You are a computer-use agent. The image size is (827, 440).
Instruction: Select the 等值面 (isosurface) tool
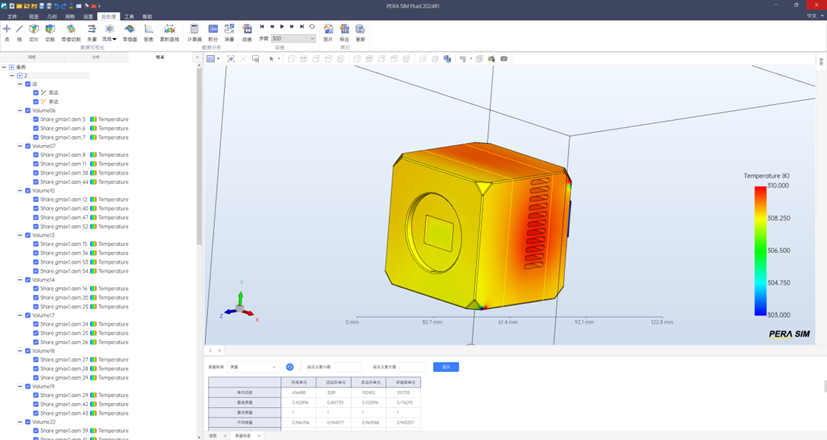click(x=129, y=31)
